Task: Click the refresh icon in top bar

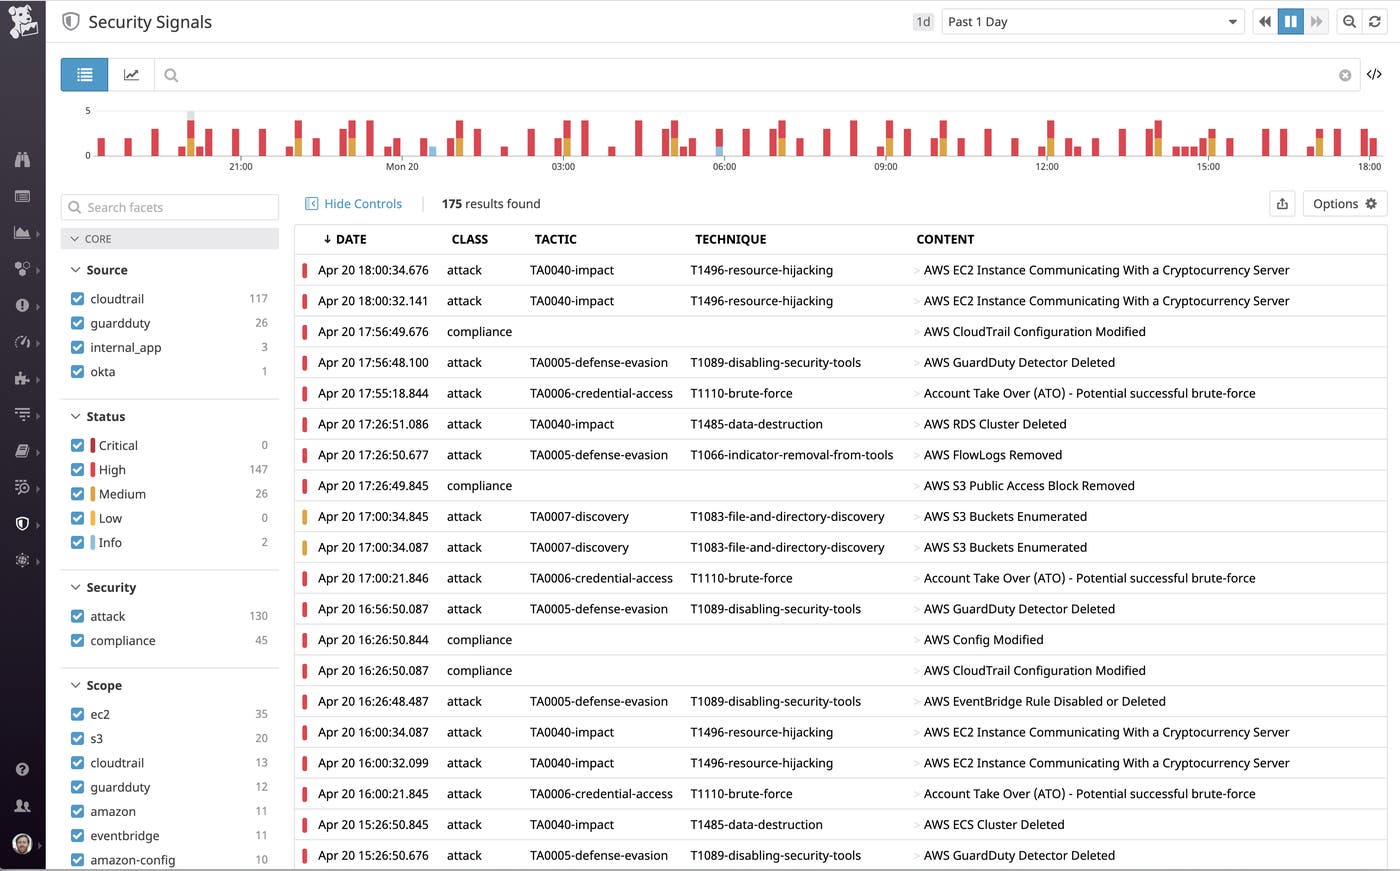Action: [x=1375, y=22]
